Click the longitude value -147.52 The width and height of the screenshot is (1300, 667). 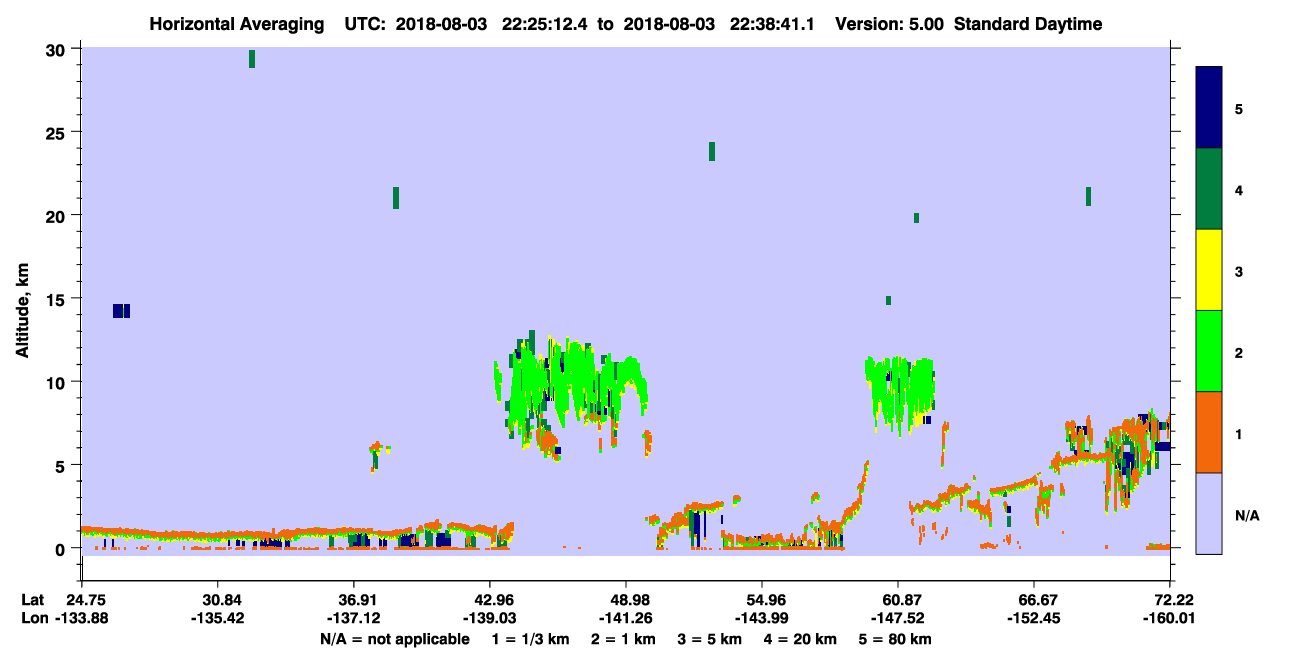pyautogui.click(x=896, y=619)
